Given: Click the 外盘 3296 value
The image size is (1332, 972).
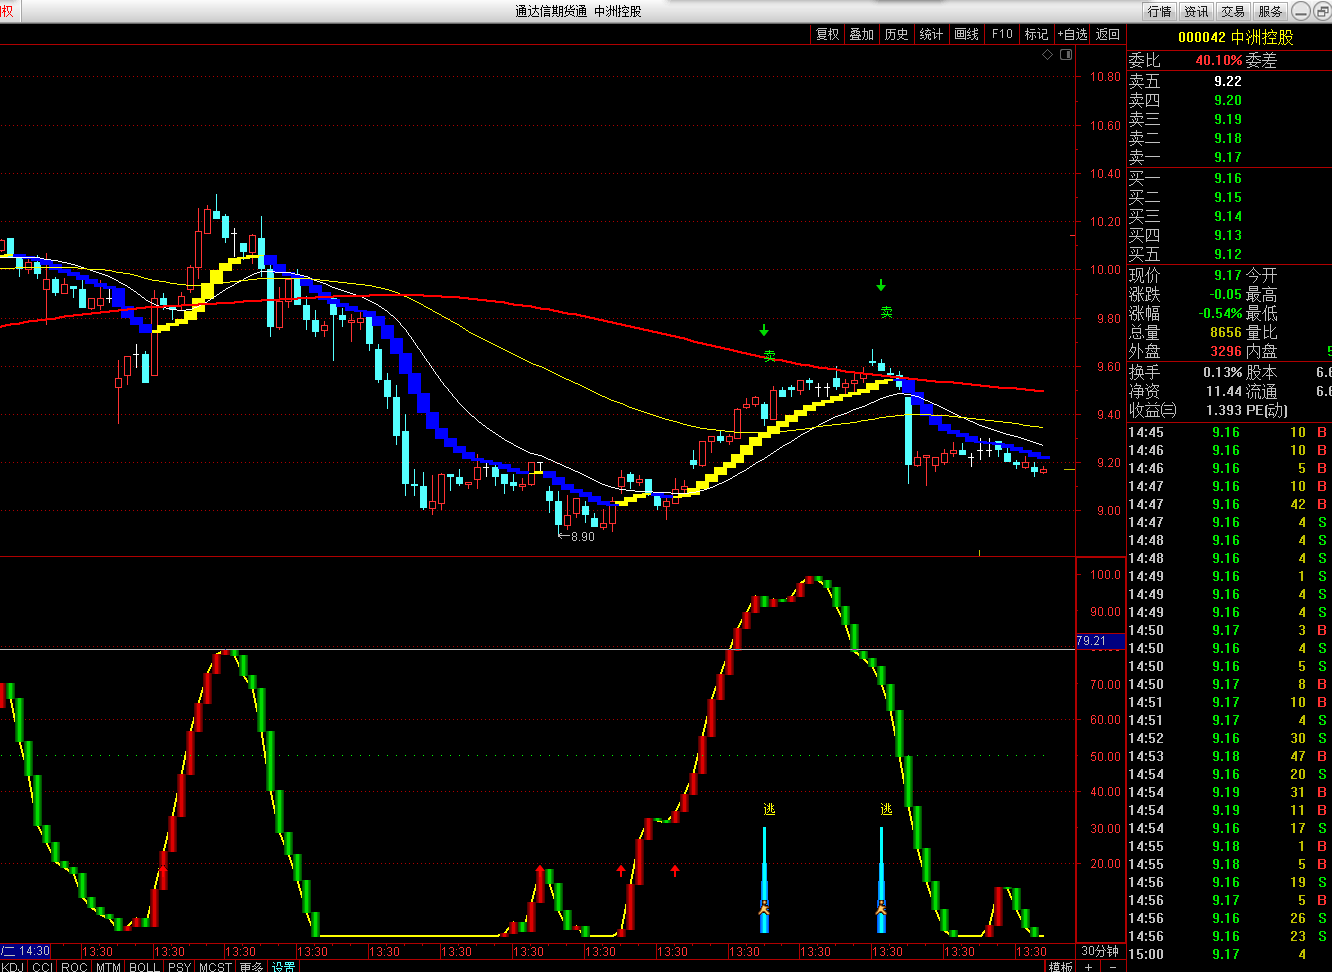Looking at the screenshot, I should (1226, 351).
